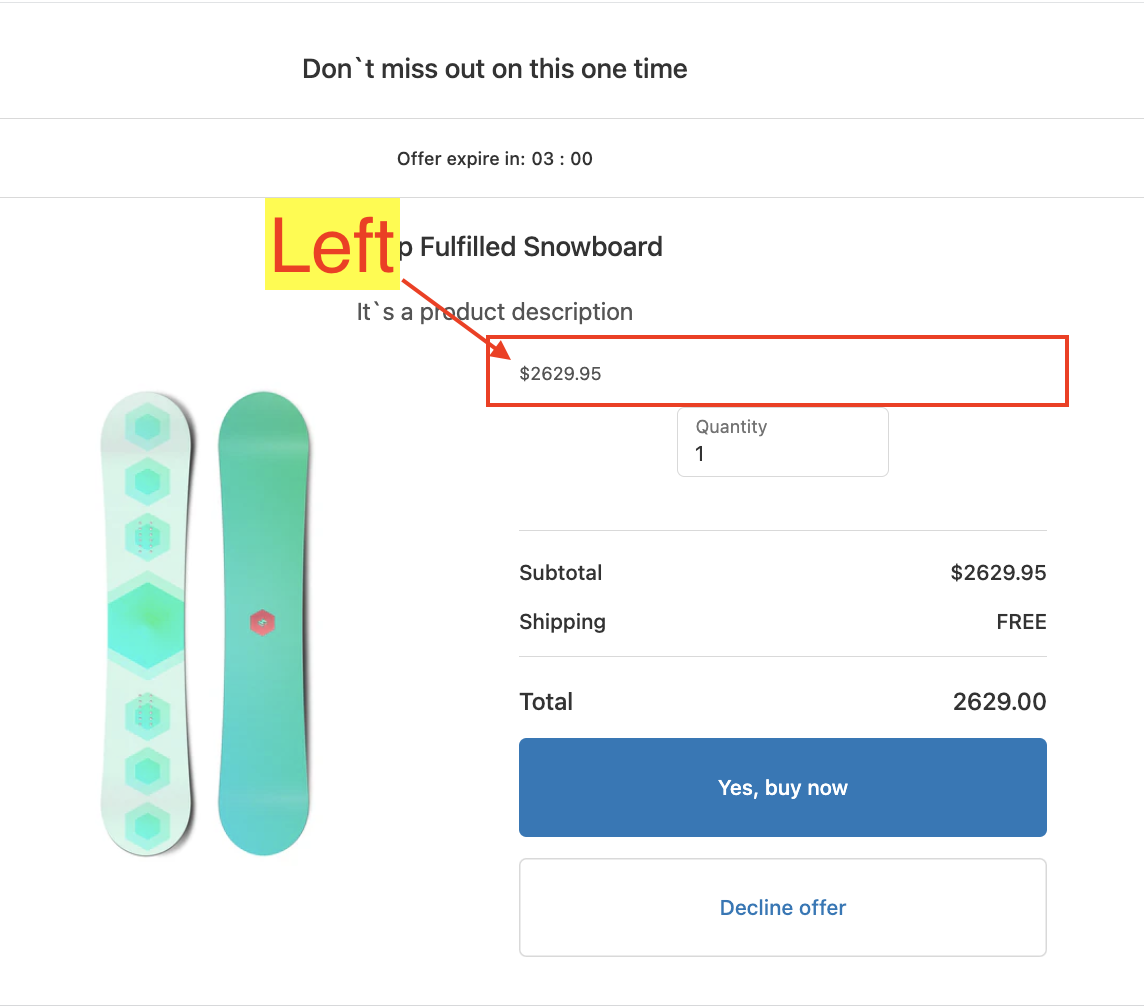
Task: Click the Offer expire in label
Action: click(460, 159)
